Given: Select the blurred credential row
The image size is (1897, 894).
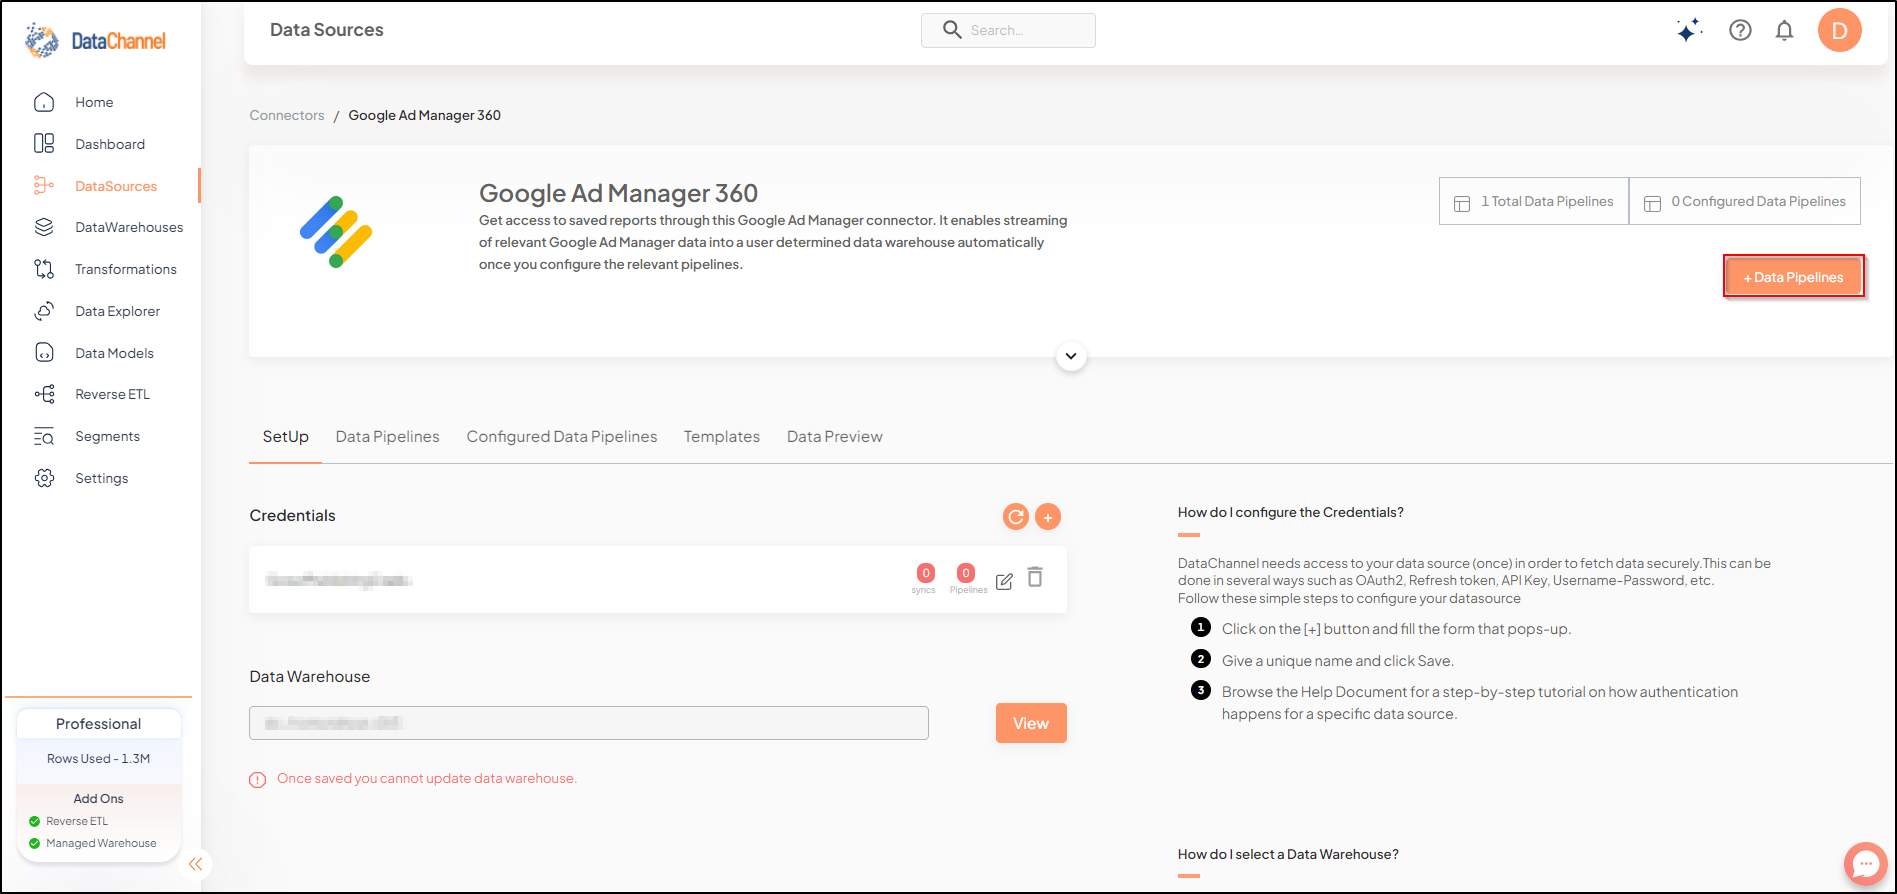Looking at the screenshot, I should click(658, 579).
